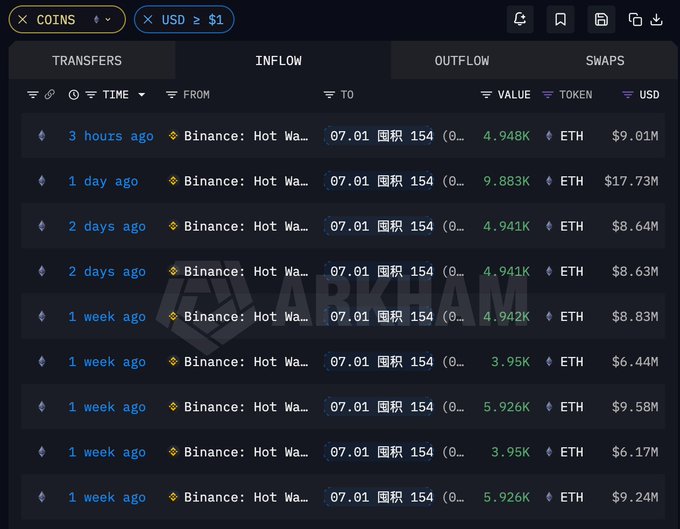The height and width of the screenshot is (529, 680).
Task: Click the Binance logo in the $6.17M row
Action: [173, 451]
